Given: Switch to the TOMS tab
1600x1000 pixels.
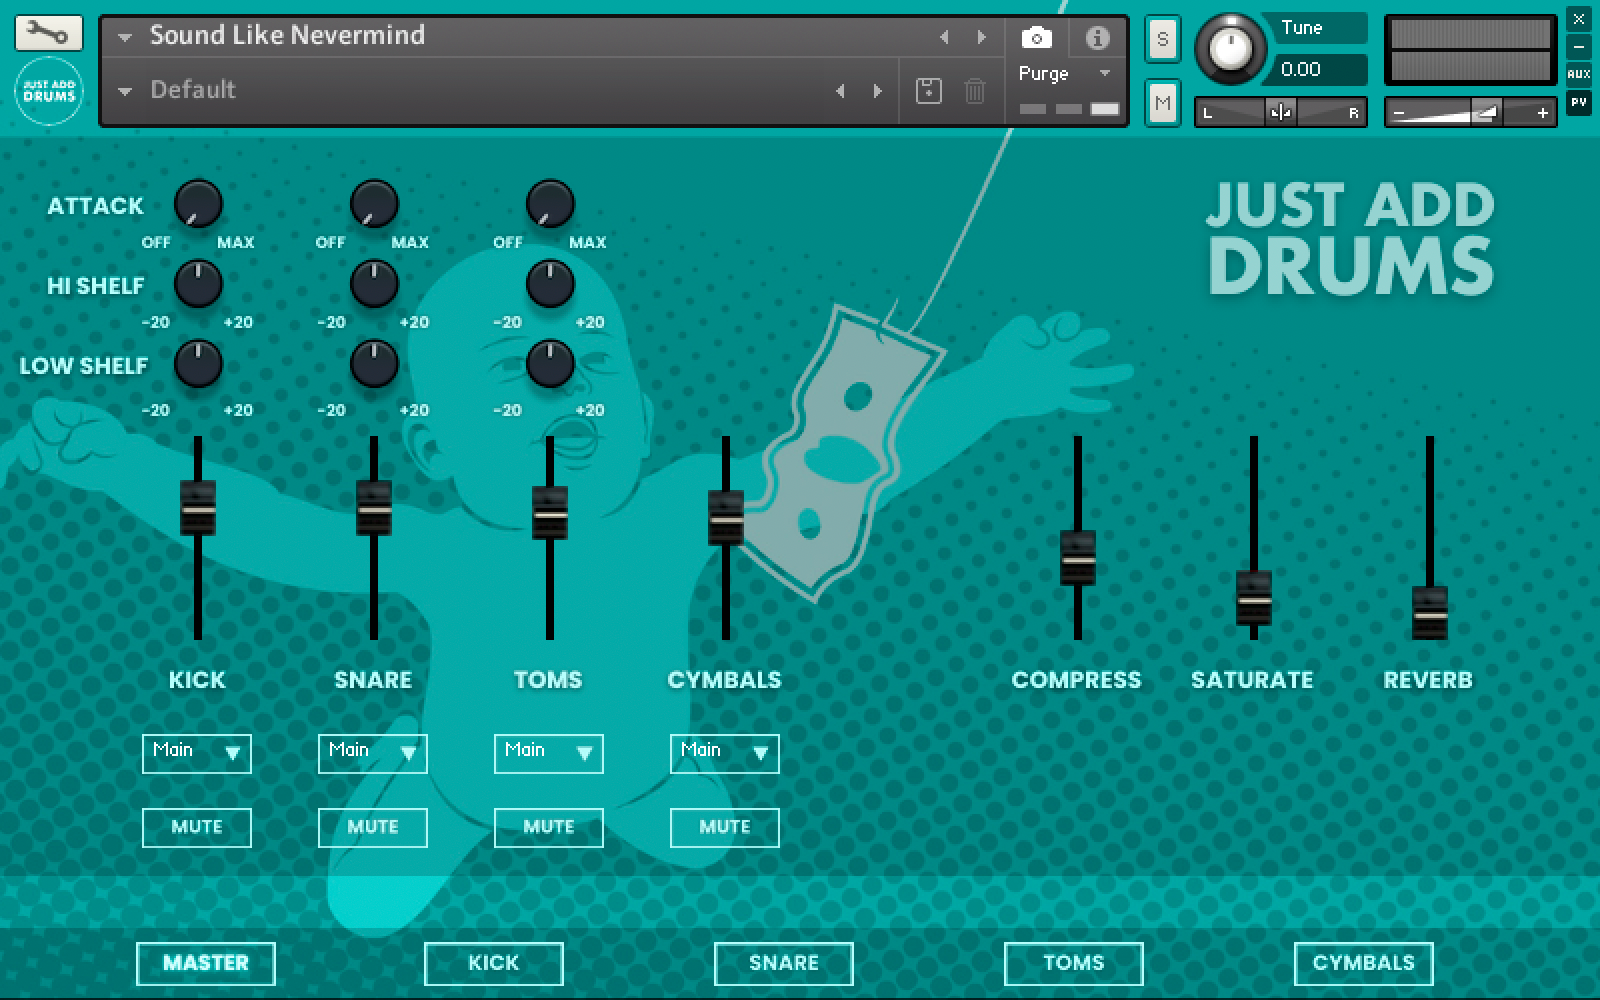Looking at the screenshot, I should pos(1074,963).
